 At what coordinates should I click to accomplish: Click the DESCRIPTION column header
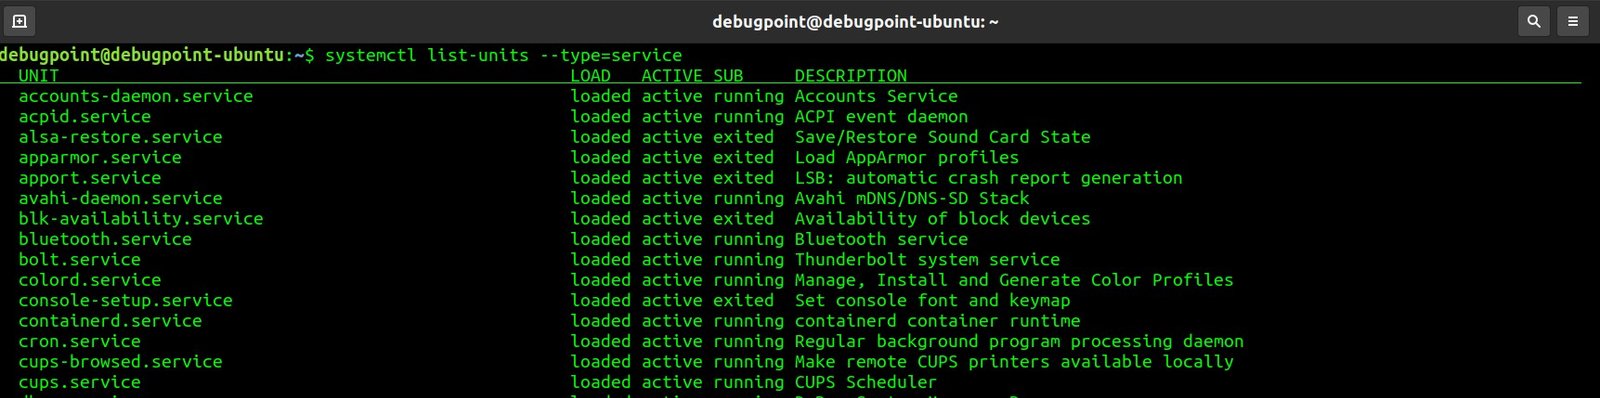click(x=851, y=75)
